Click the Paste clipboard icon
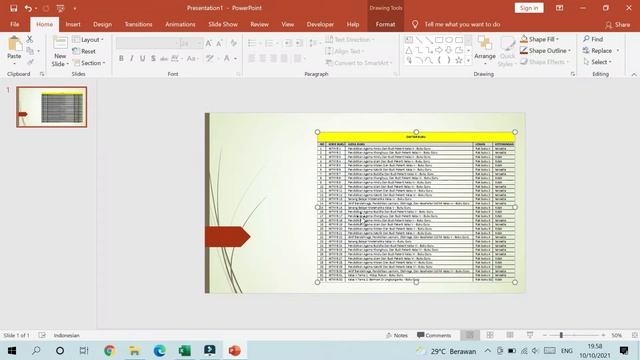 [14, 44]
